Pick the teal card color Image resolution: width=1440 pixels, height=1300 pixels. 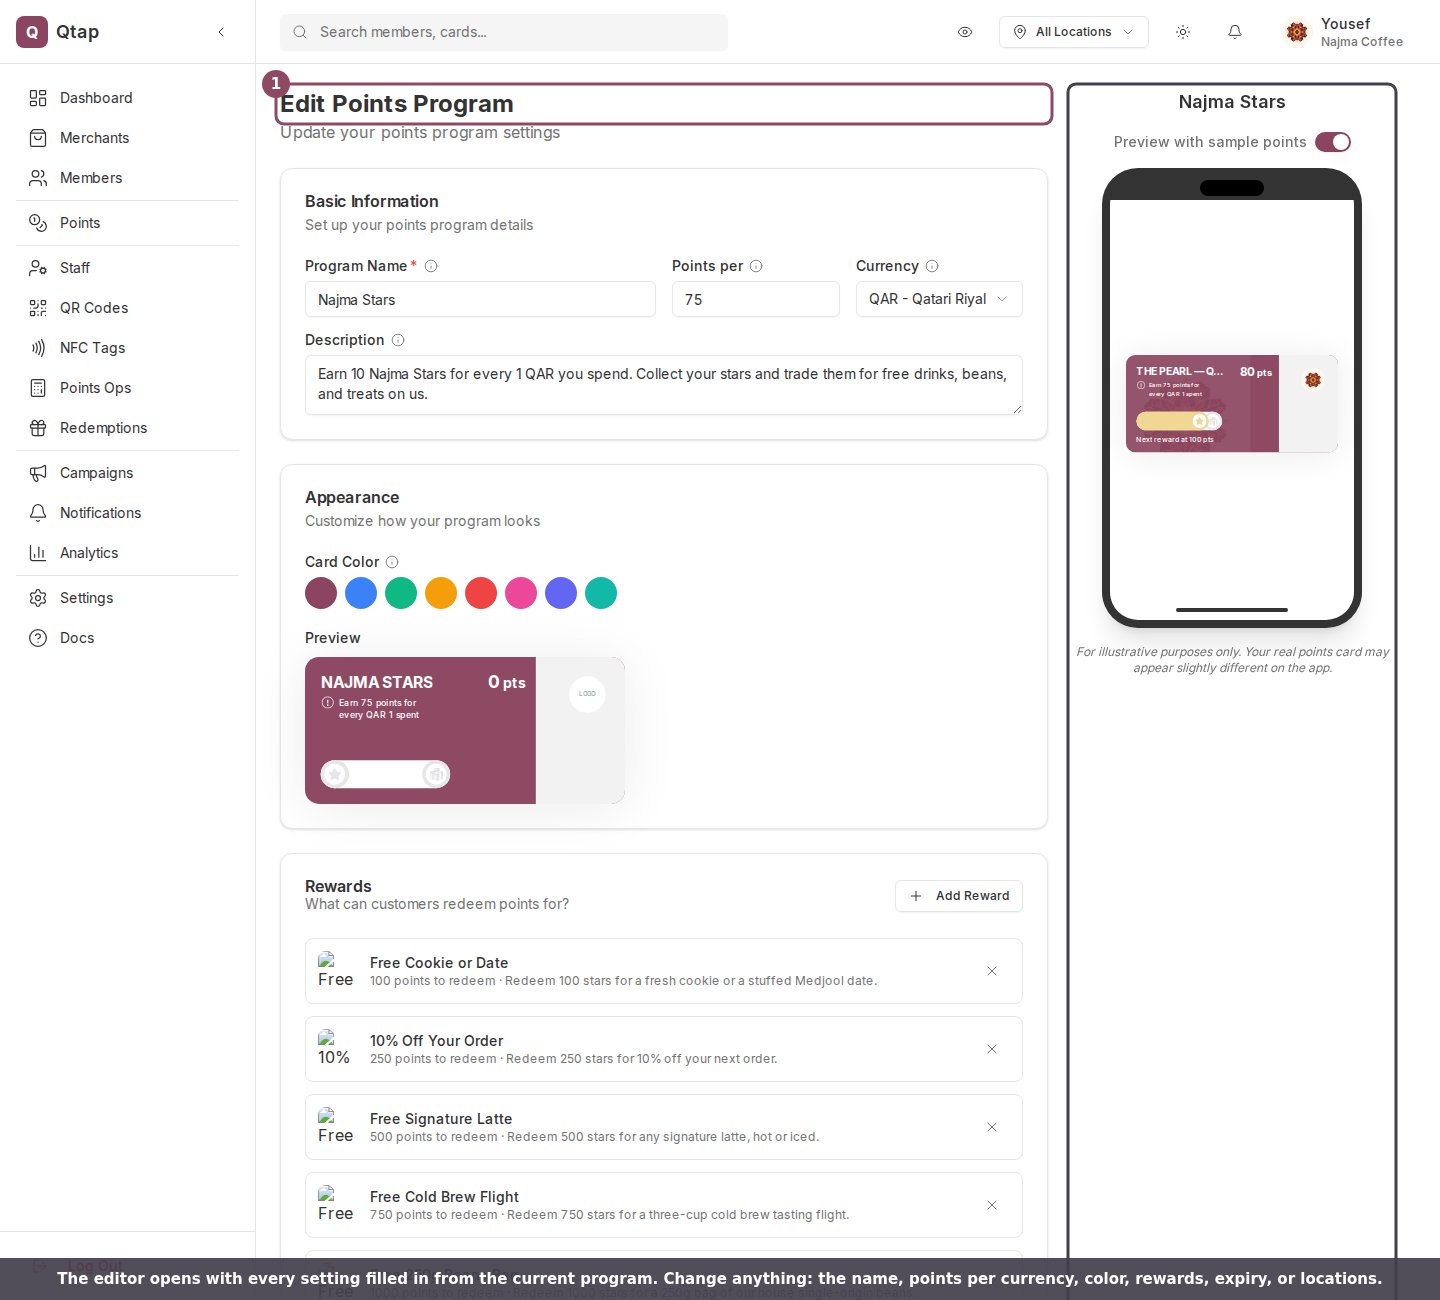pos(601,593)
